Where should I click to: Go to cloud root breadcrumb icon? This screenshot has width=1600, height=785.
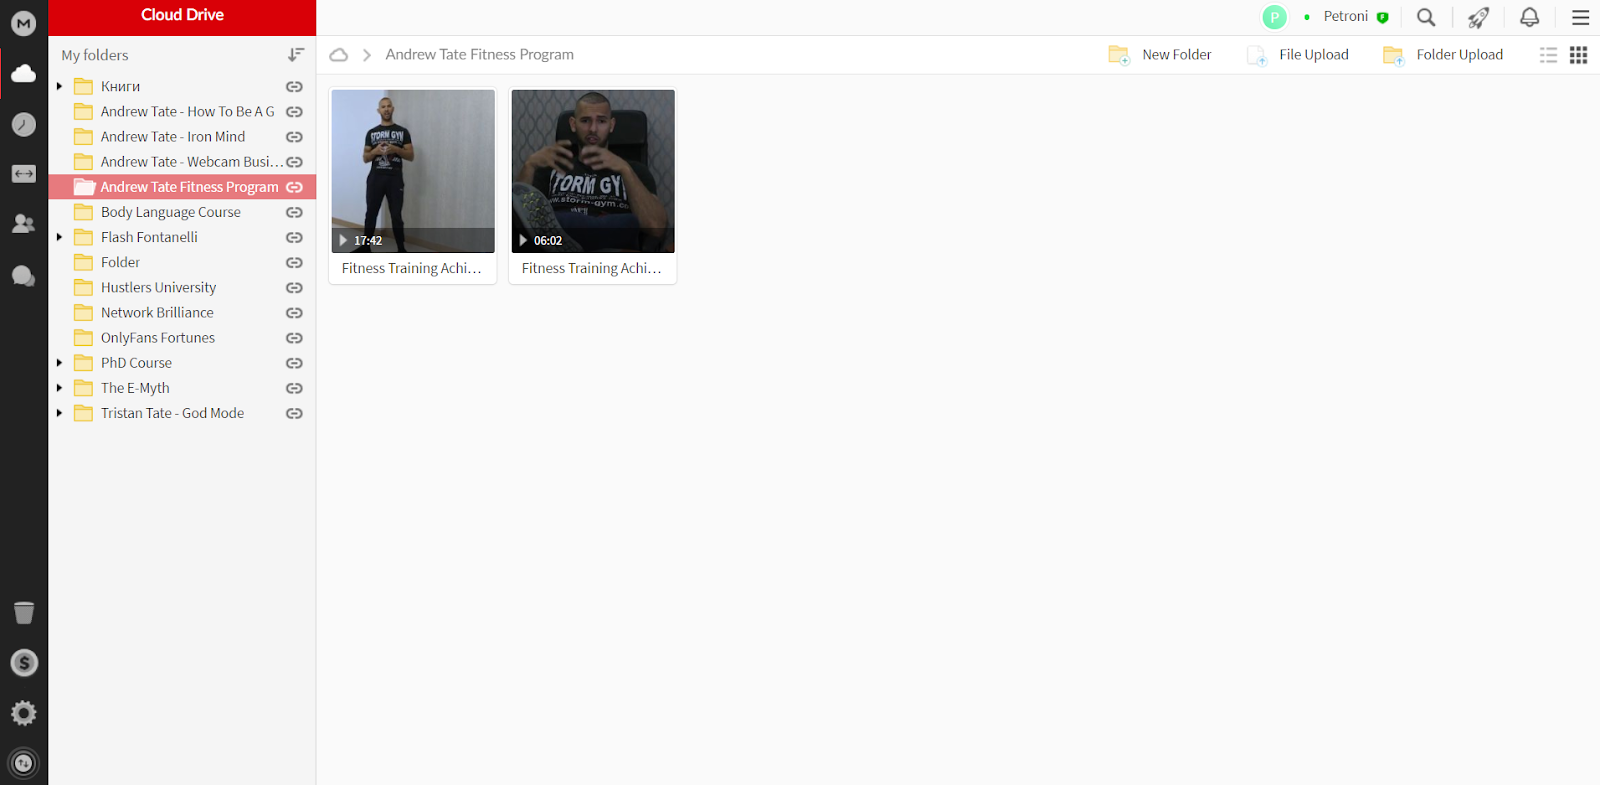(339, 55)
